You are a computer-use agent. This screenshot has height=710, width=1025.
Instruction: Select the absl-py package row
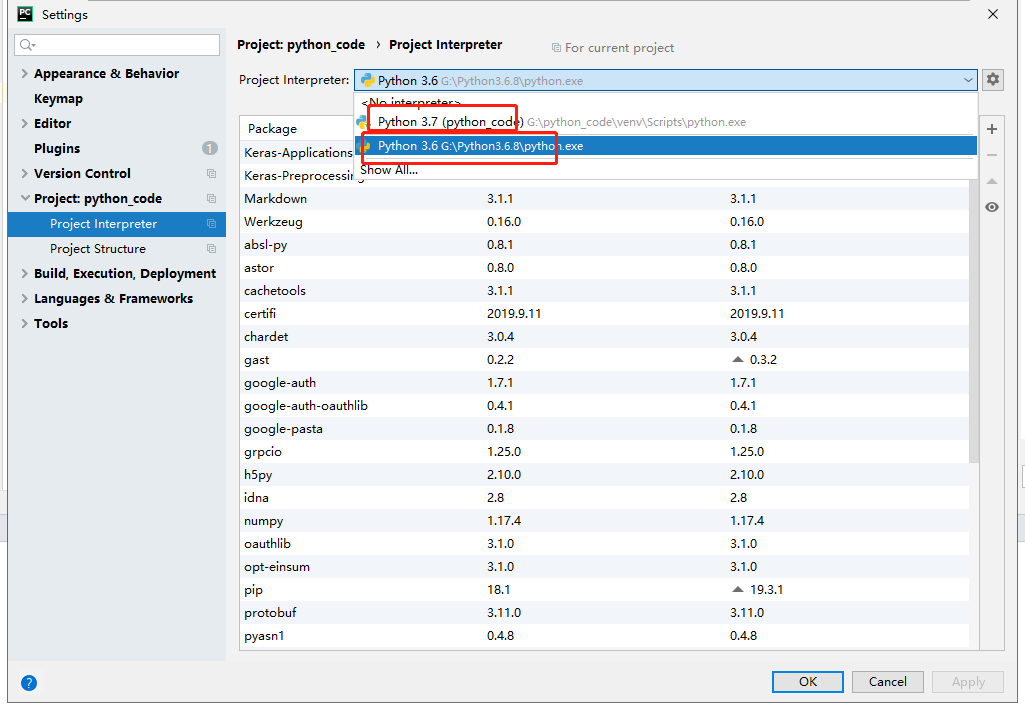604,245
